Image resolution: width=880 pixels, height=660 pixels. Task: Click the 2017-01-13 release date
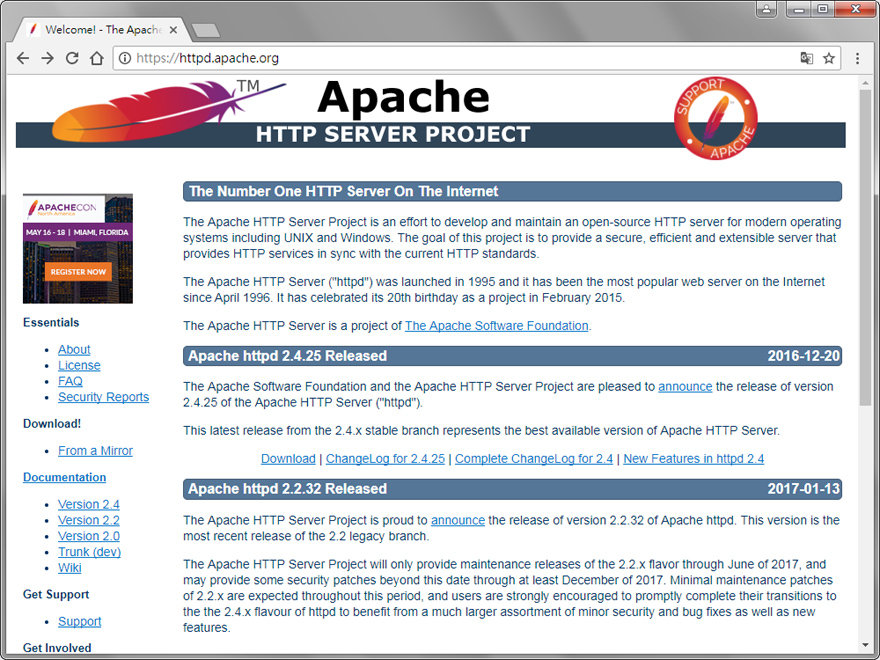[x=803, y=489]
